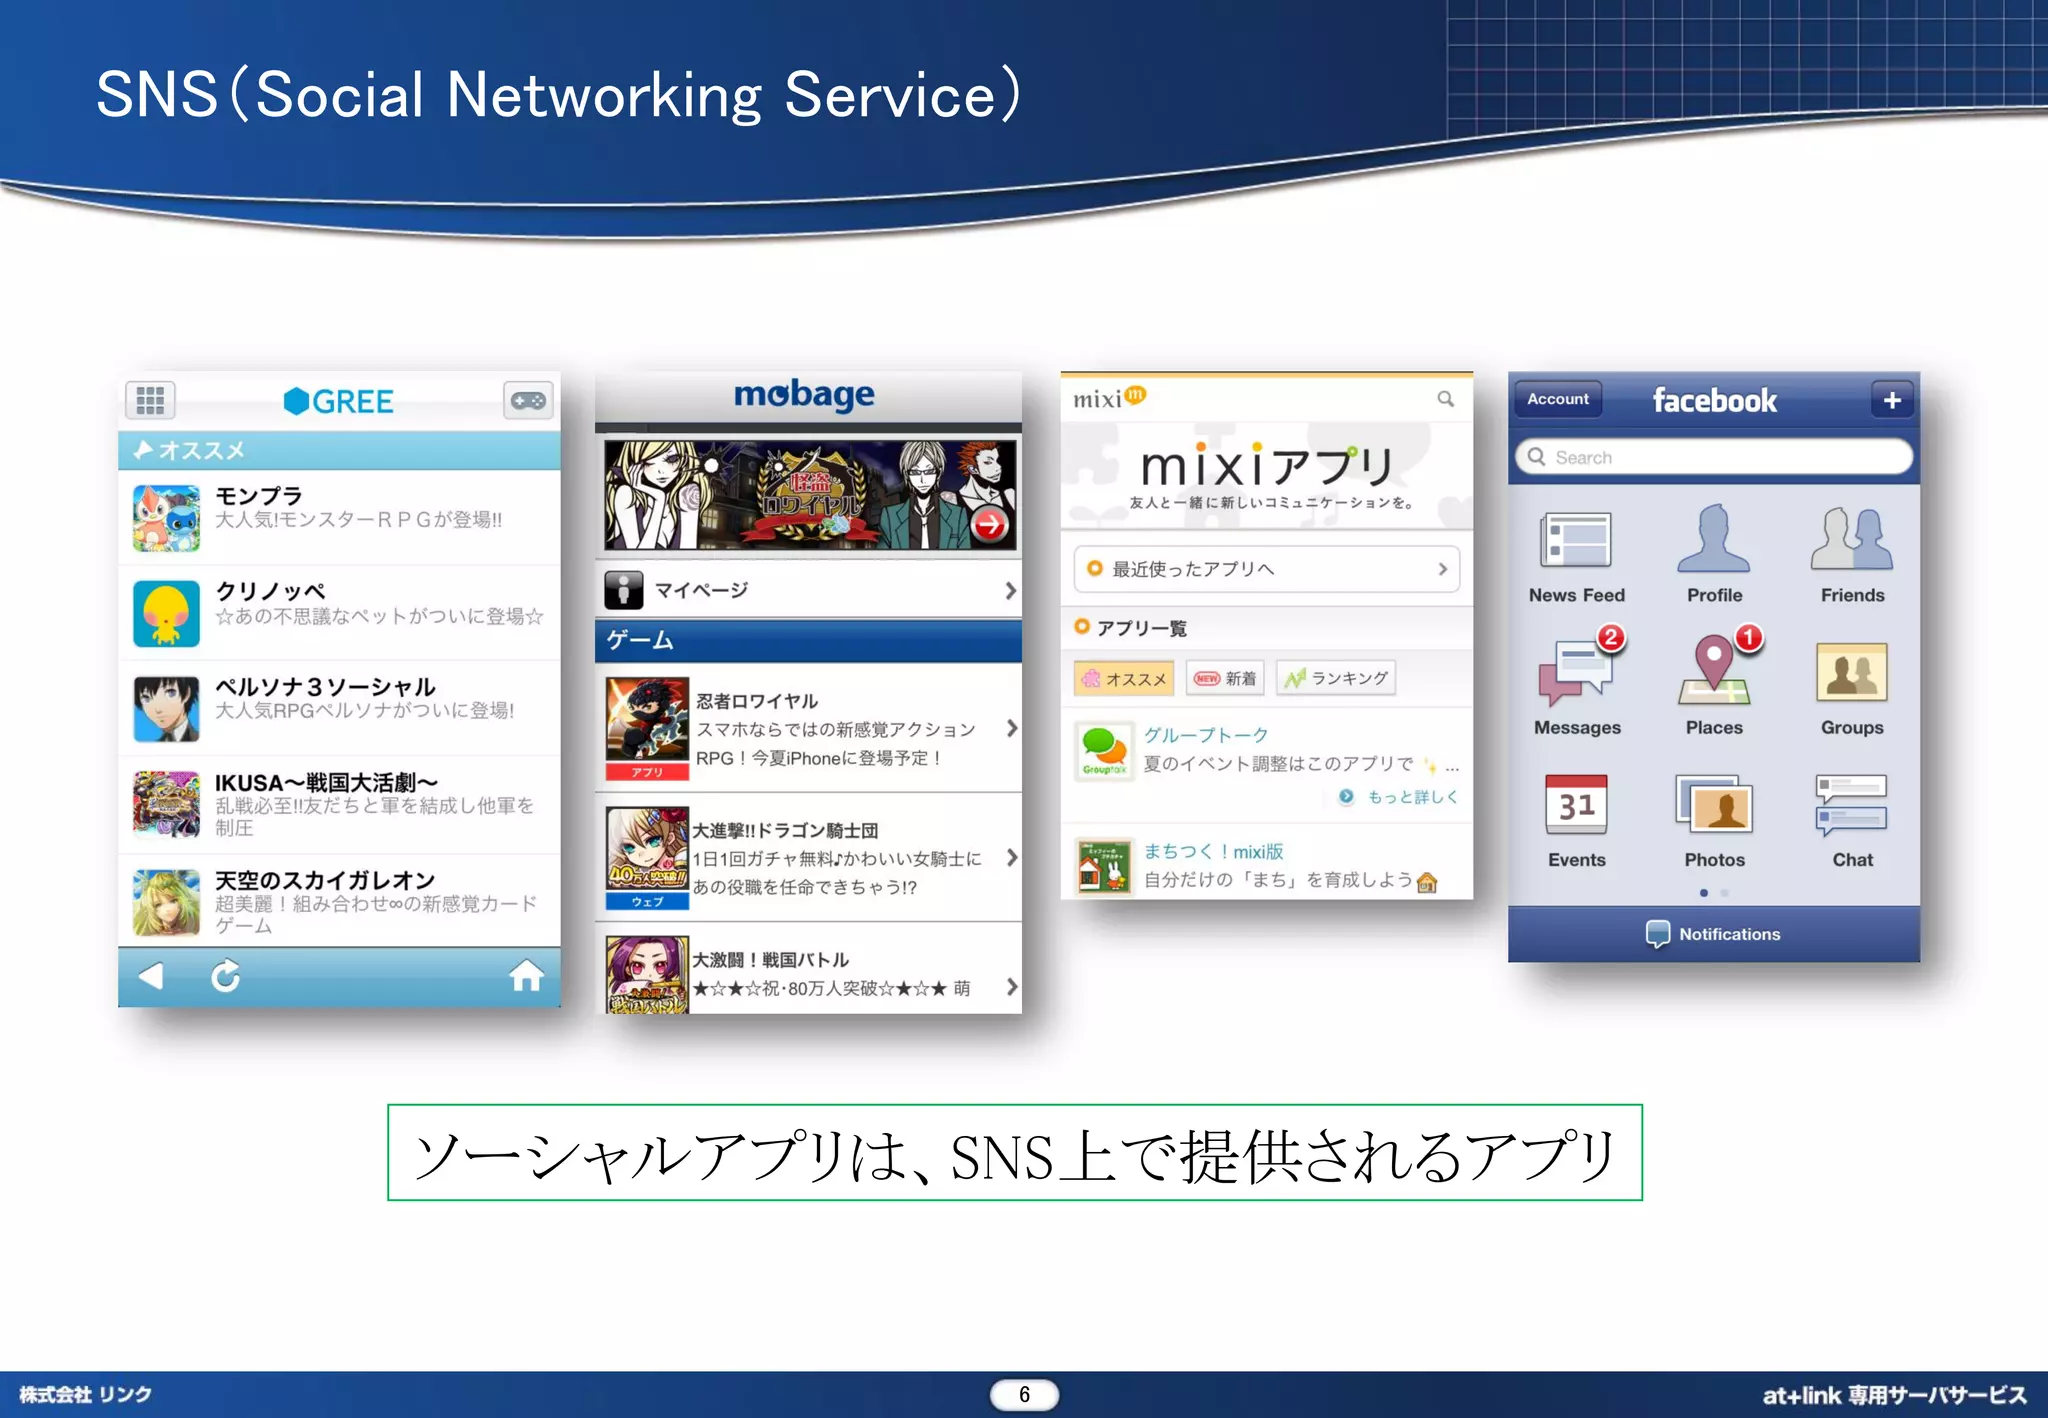Click the mixi search magnifier icon
Image resolution: width=2048 pixels, height=1418 pixels.
pos(1445,399)
